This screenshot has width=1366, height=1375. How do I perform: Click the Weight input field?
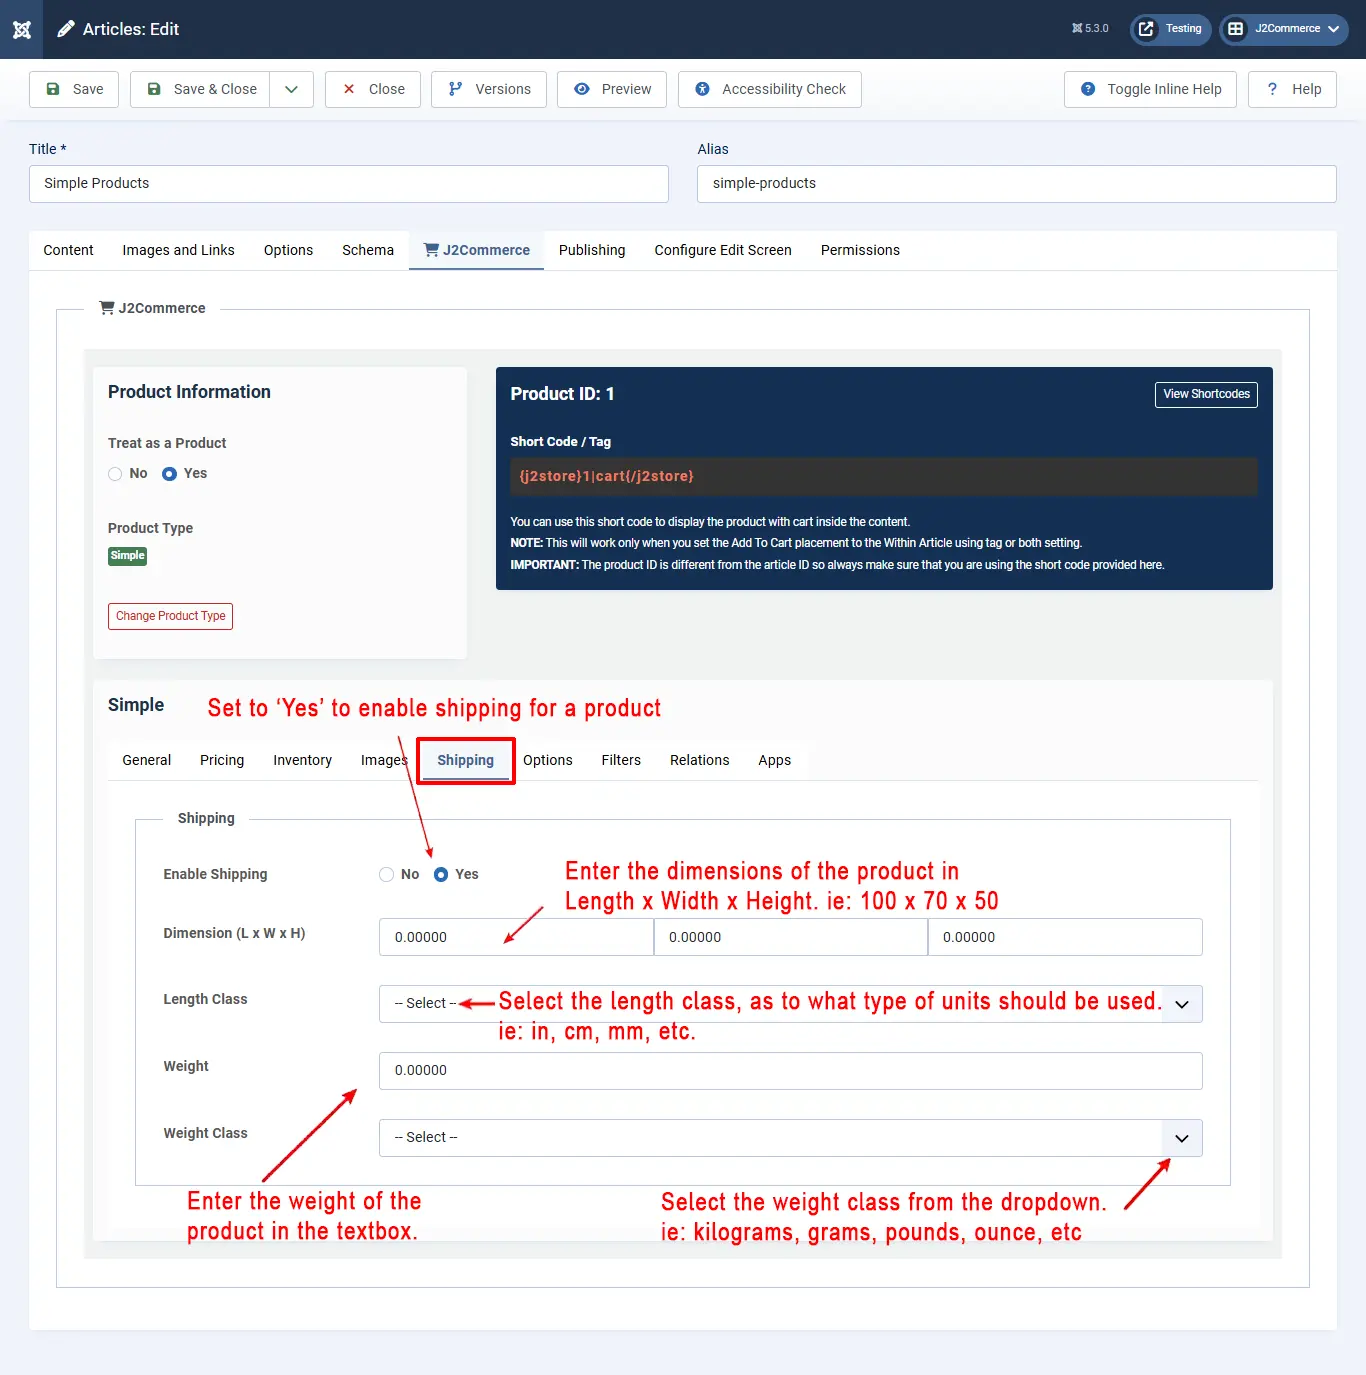point(791,1071)
